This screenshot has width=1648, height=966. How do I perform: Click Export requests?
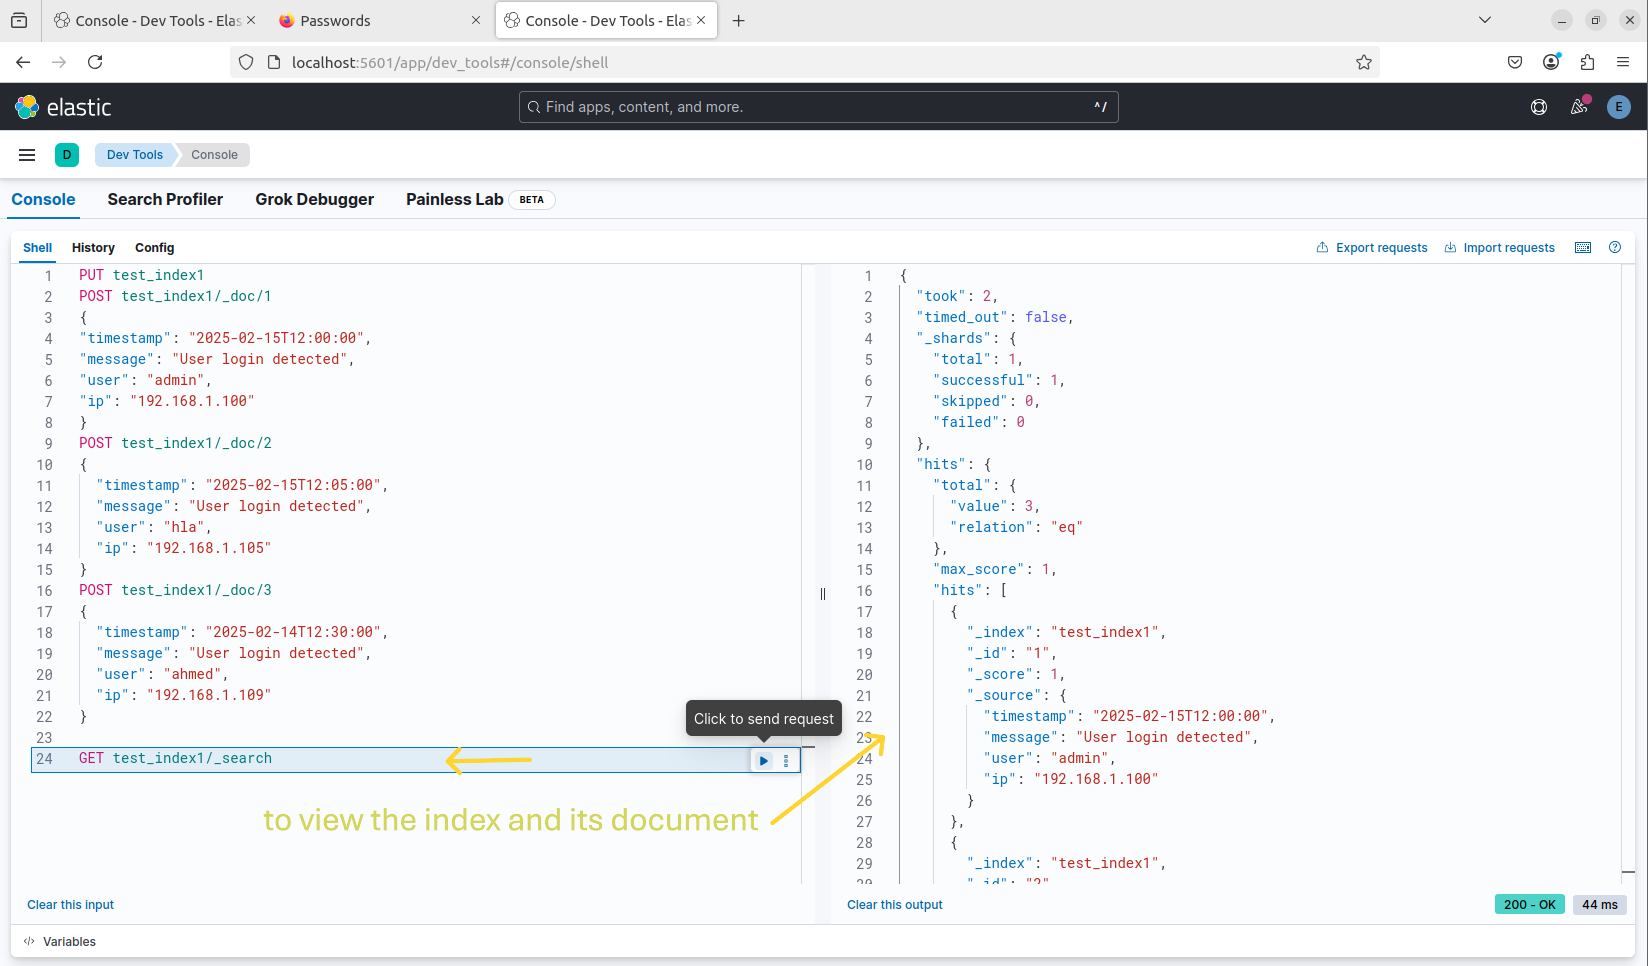(x=1371, y=248)
